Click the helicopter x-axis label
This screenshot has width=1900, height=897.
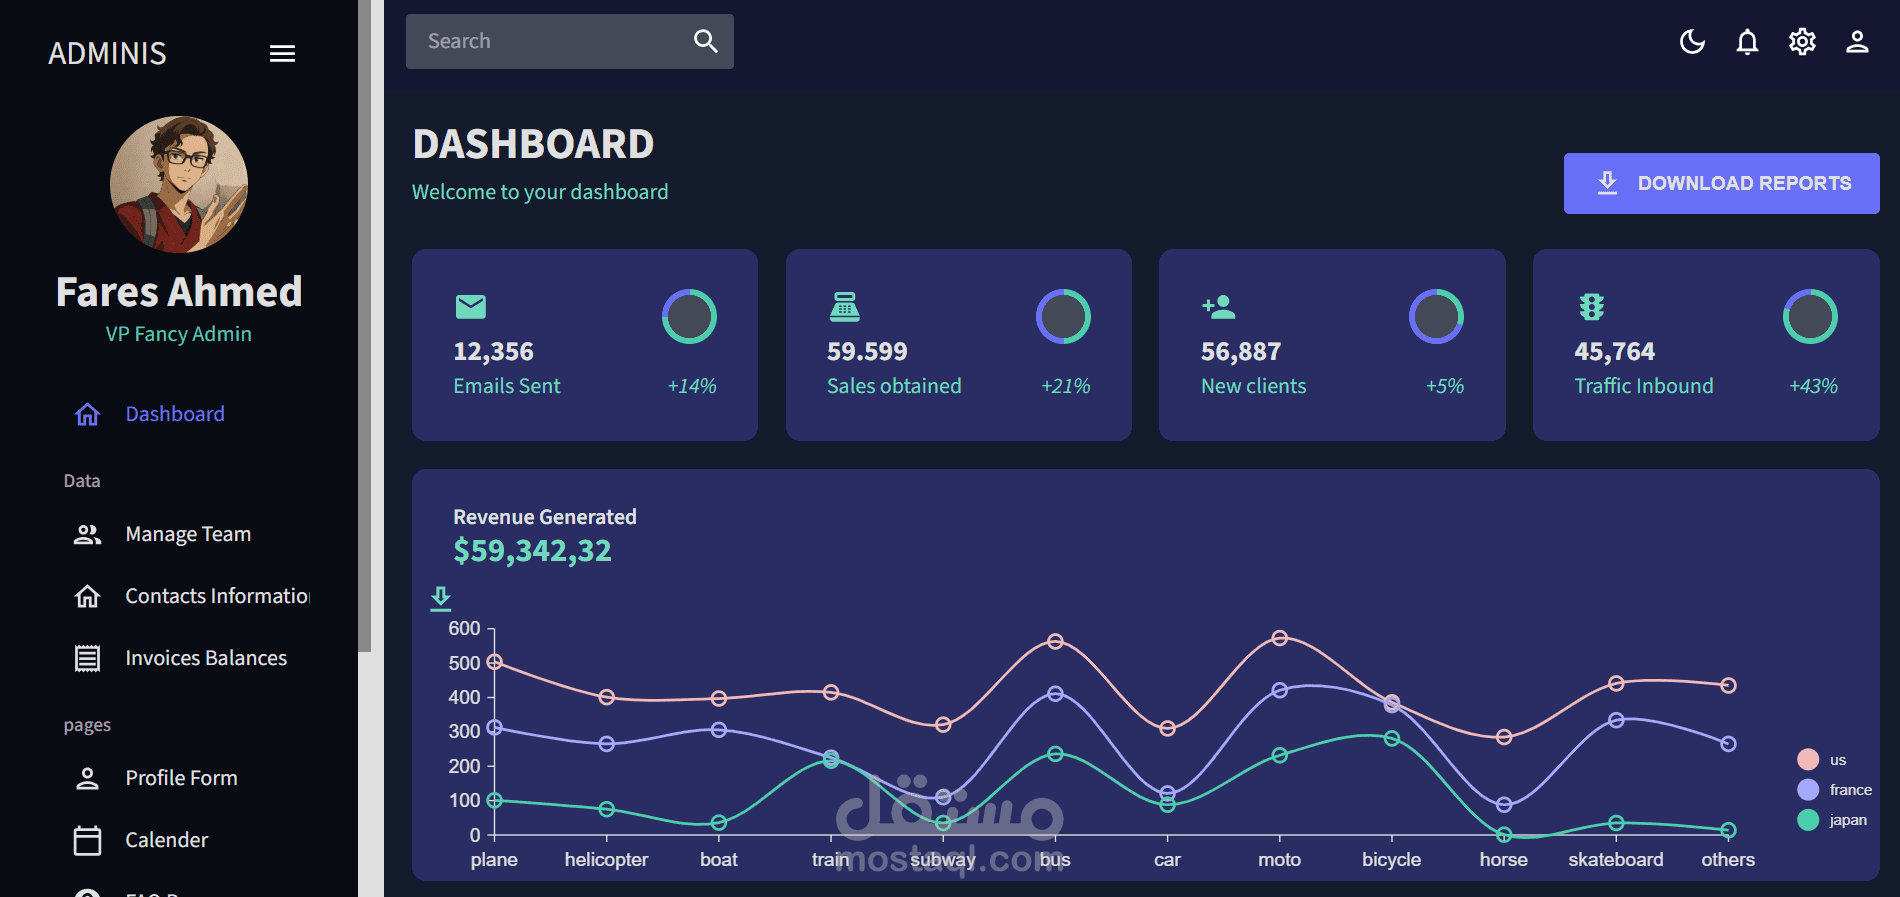pos(606,860)
